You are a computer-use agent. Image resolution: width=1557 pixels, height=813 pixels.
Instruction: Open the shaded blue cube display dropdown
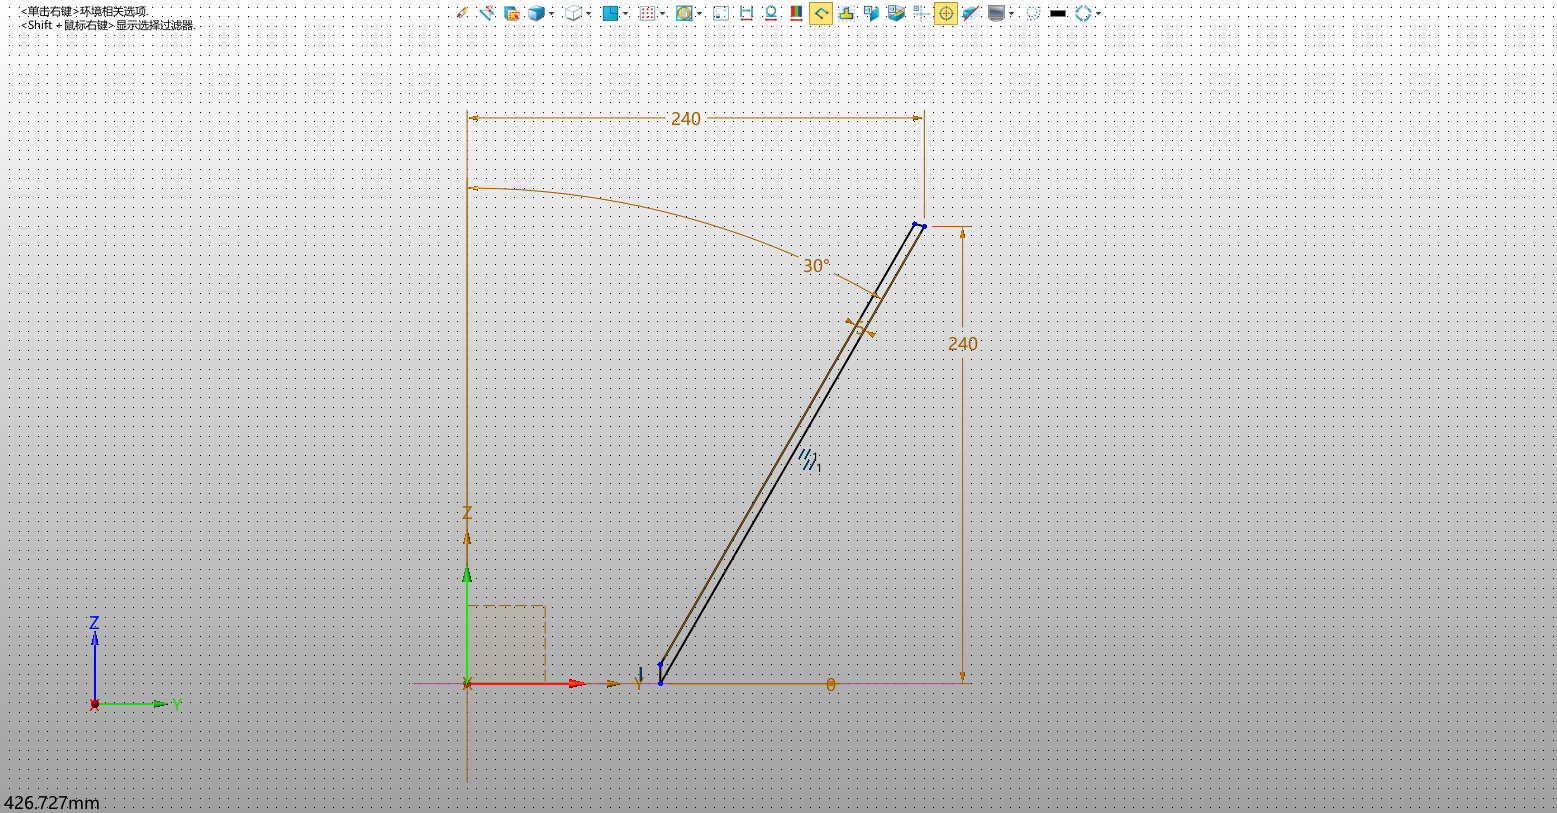(551, 14)
